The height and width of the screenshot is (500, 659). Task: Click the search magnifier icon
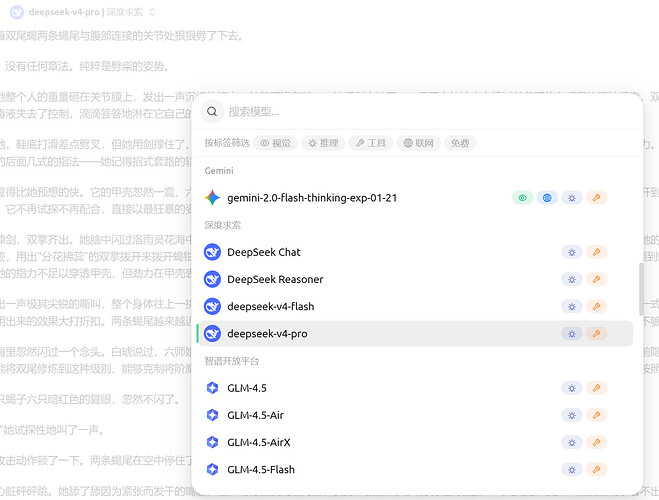coord(212,111)
